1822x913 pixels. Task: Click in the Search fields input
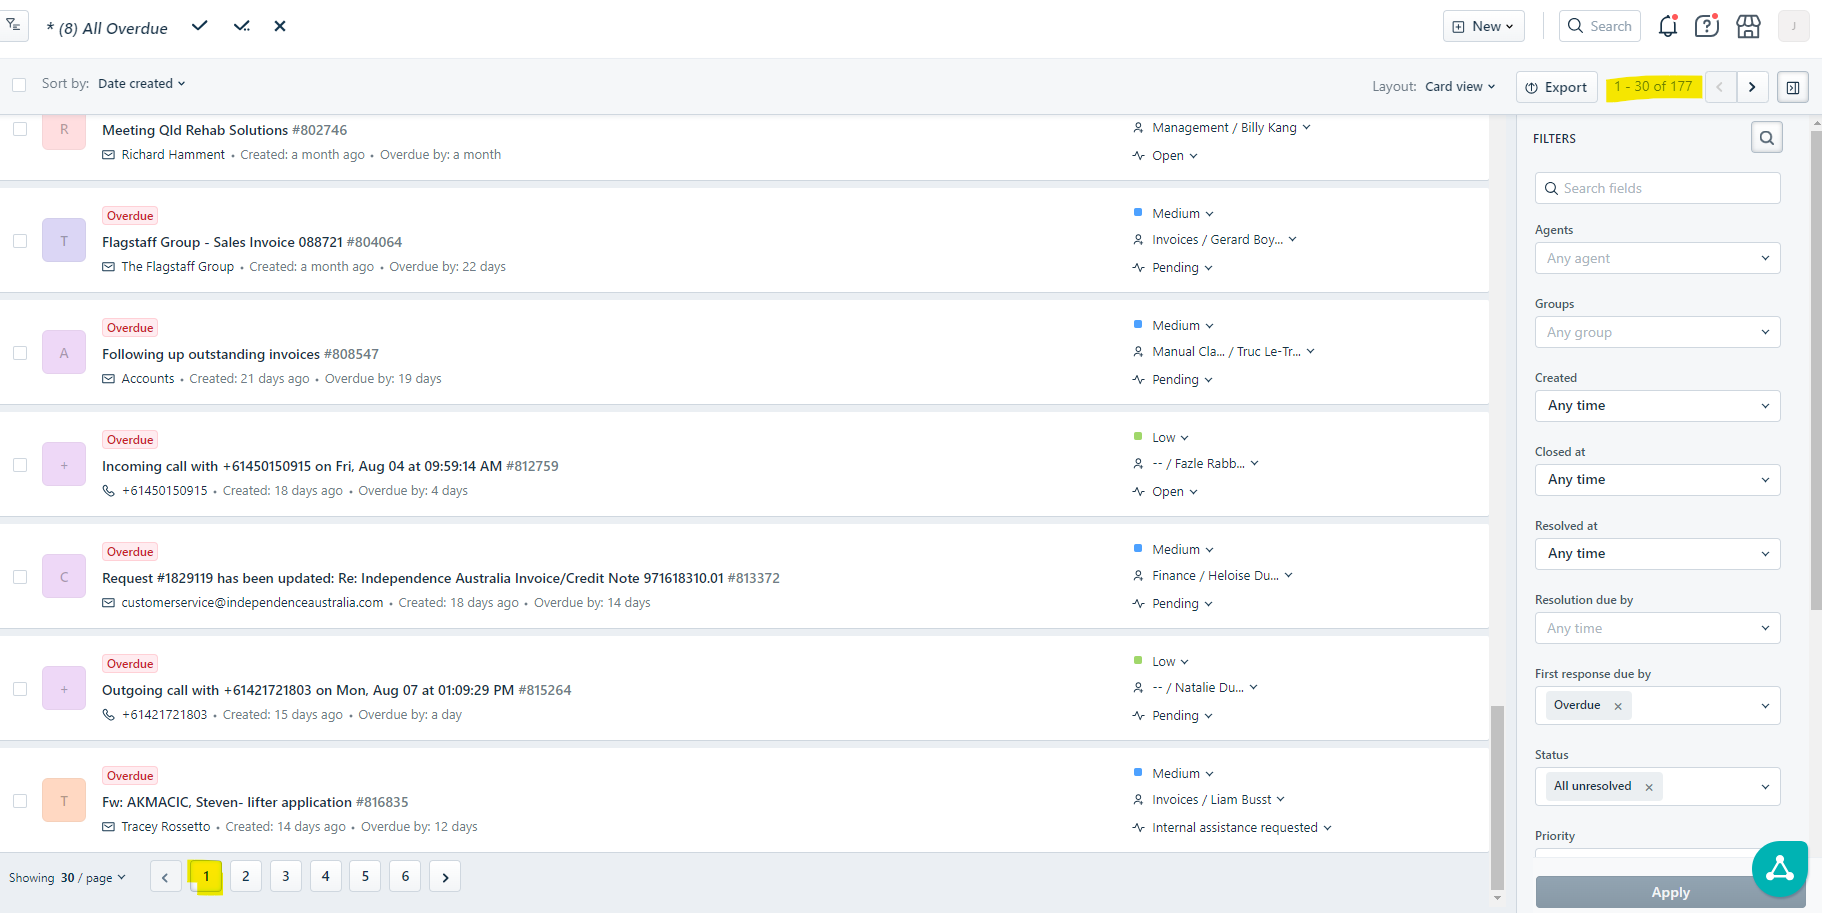tap(1657, 188)
